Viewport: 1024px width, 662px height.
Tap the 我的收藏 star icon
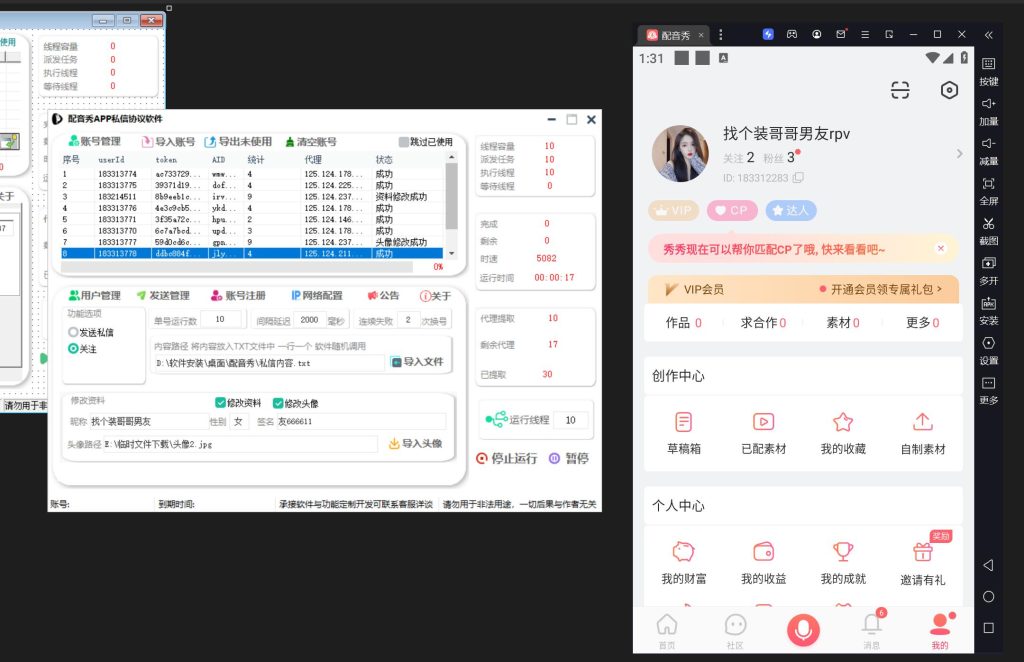click(x=843, y=423)
